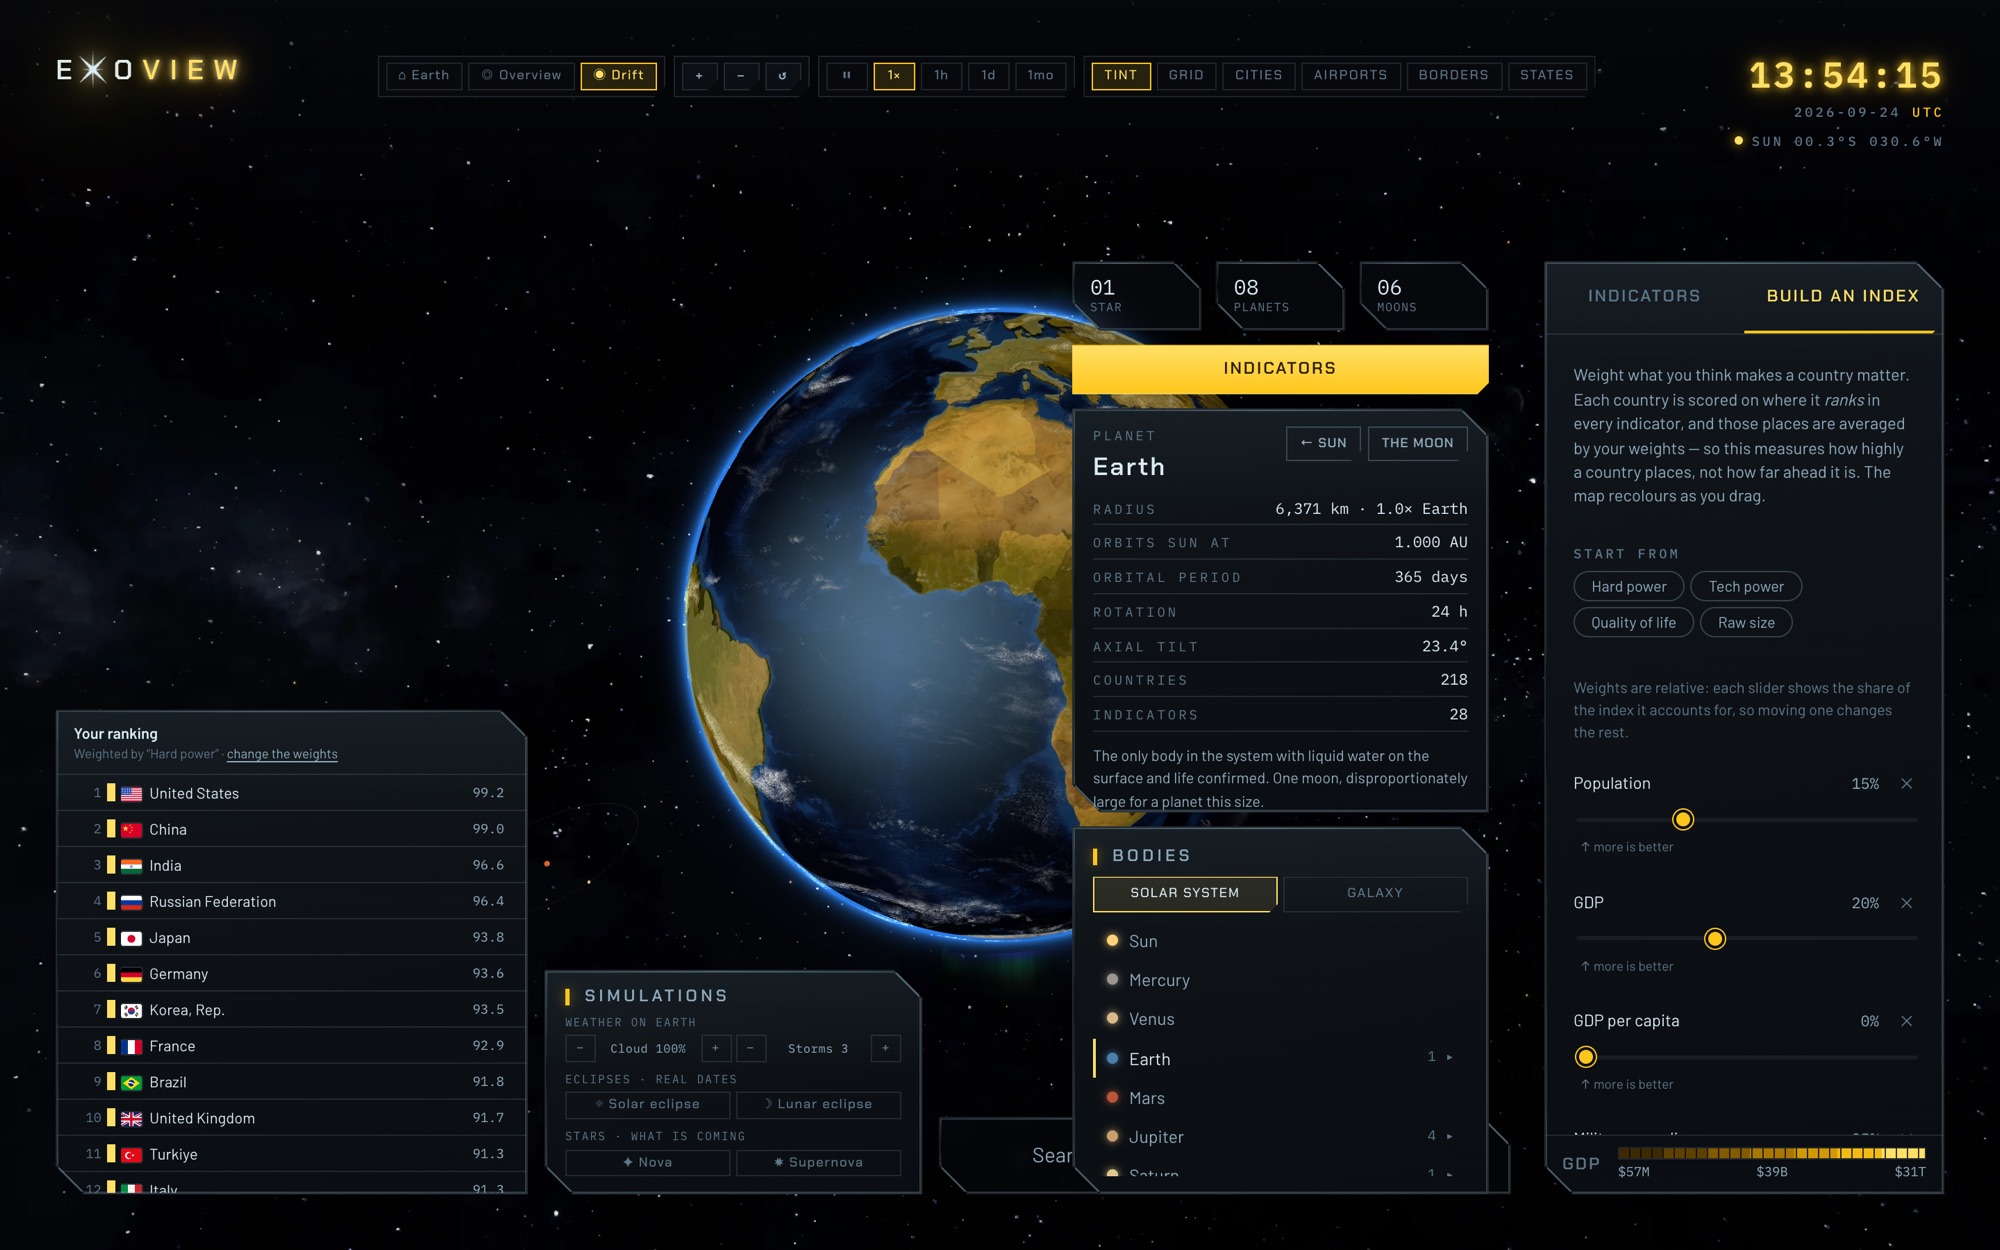
Task: Trigger the Supernova simulation
Action: point(818,1162)
